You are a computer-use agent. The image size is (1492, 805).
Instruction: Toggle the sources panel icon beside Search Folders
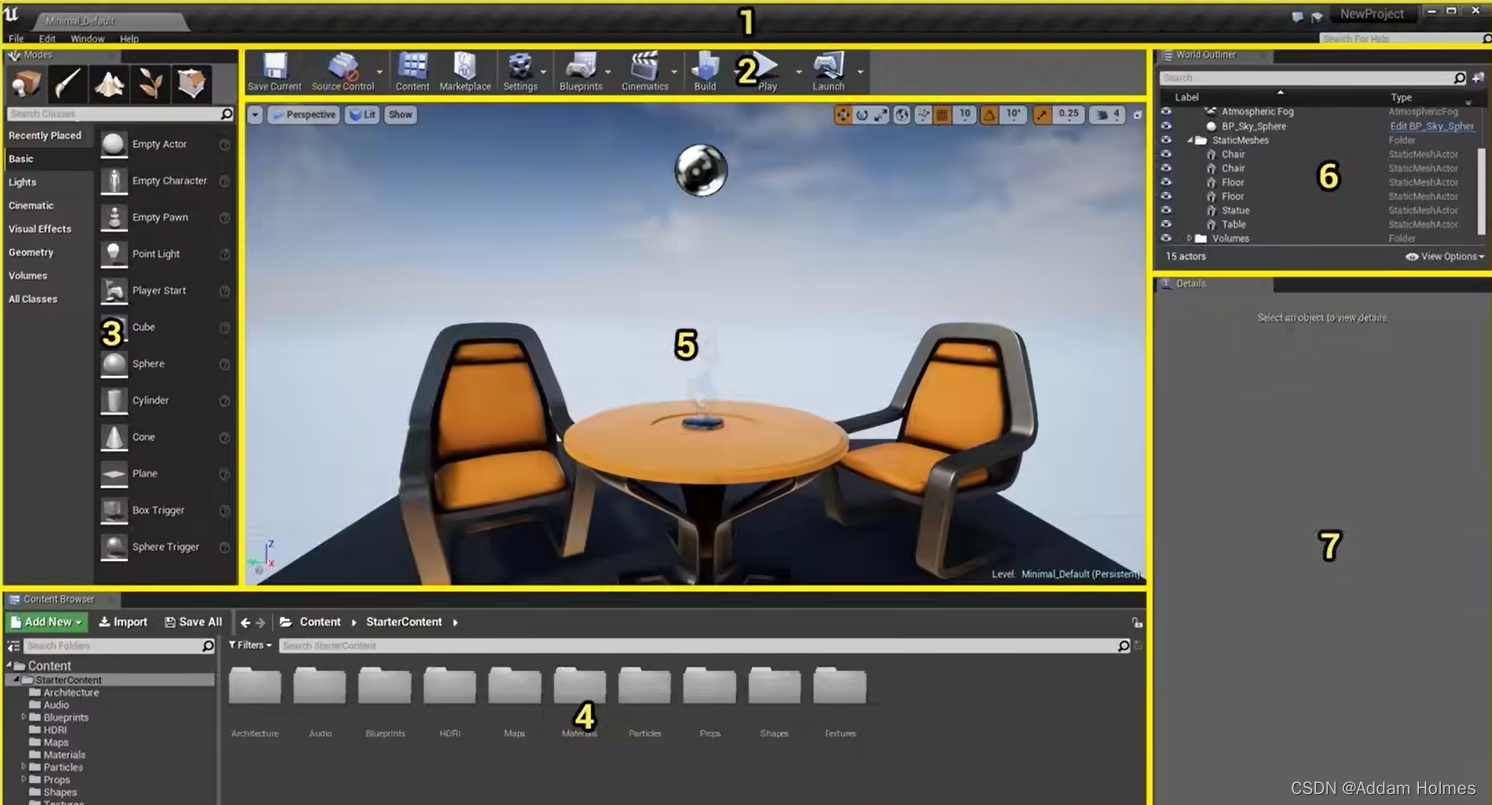coord(13,647)
